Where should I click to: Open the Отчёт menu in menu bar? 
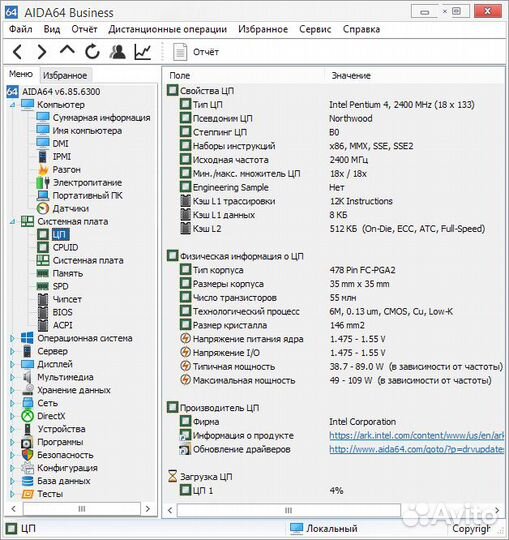tap(84, 29)
